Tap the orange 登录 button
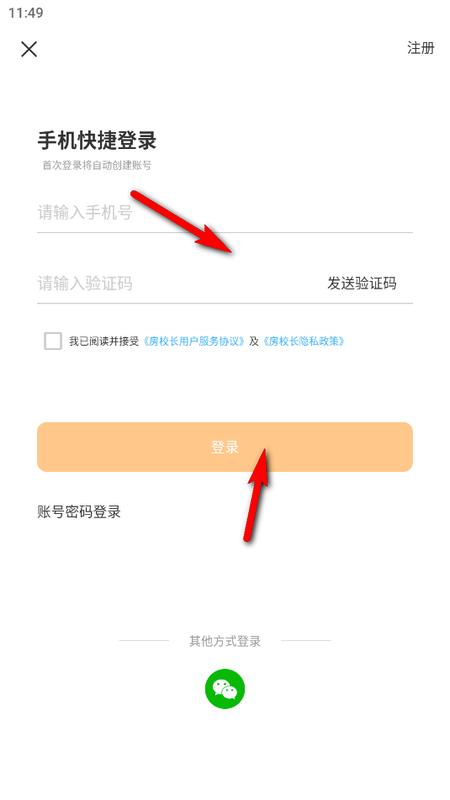 (225, 447)
